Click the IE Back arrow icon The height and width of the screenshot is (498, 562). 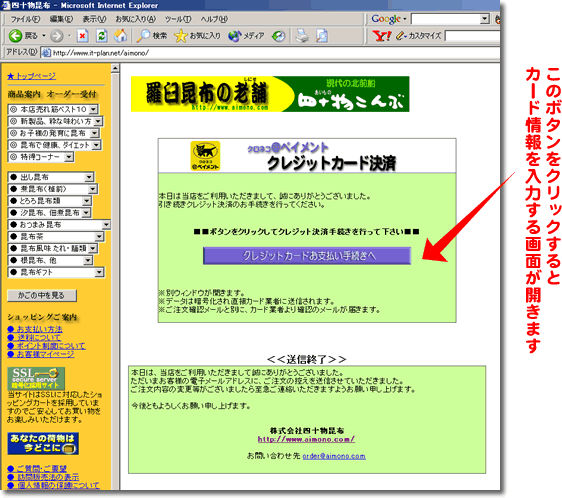[15, 35]
